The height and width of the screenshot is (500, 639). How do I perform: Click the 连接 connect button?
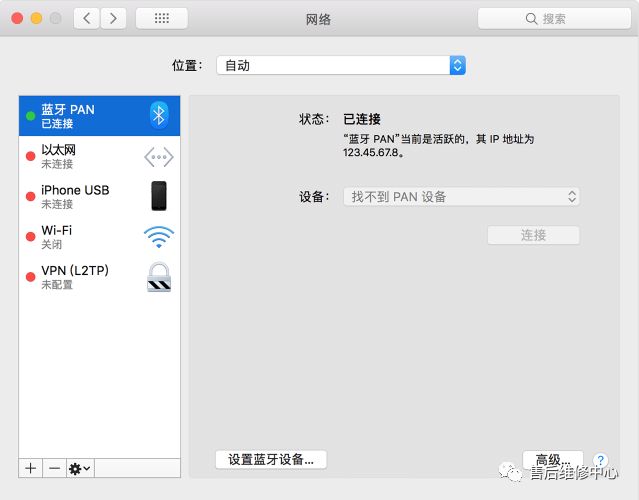pyautogui.click(x=533, y=235)
